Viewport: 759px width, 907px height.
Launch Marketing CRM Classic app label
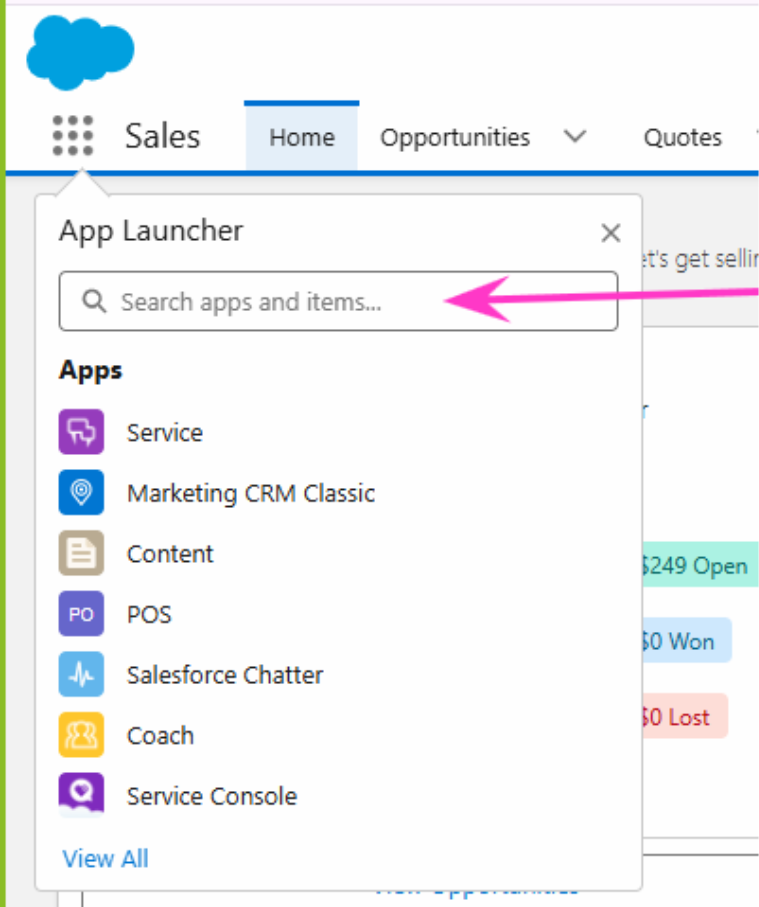[251, 493]
